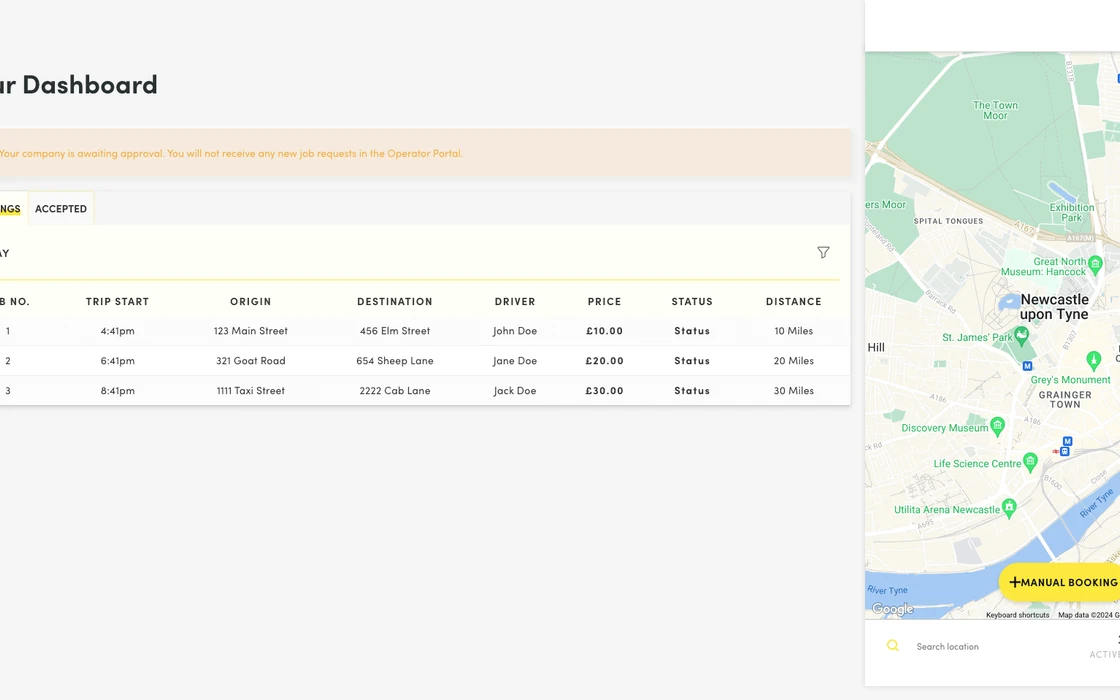
Task: Click the 10 Miles distance cell
Action: pyautogui.click(x=794, y=331)
